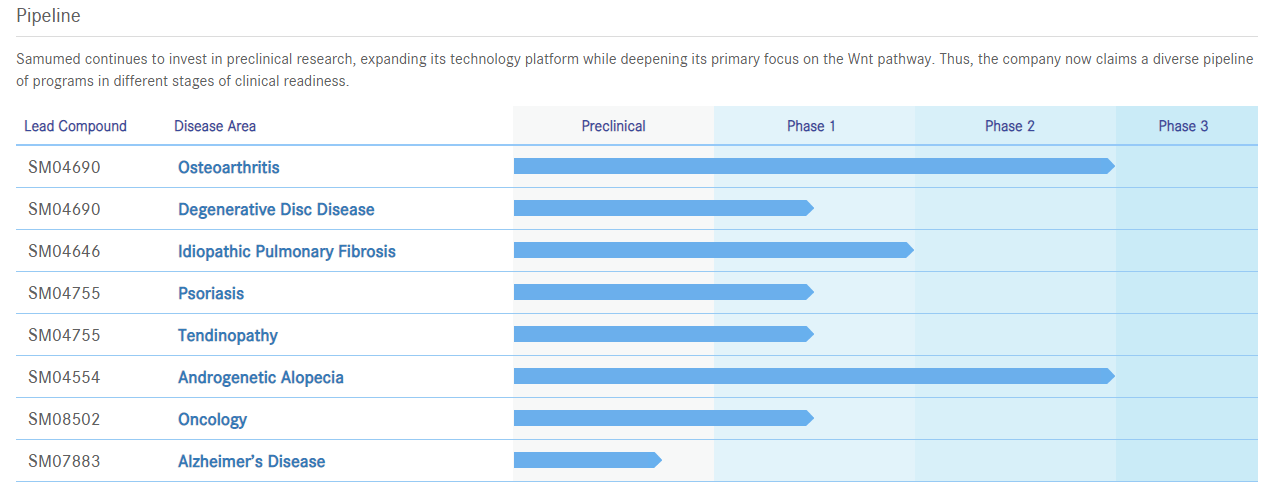Click the Disease Area column header
The width and height of the screenshot is (1273, 498).
click(215, 126)
